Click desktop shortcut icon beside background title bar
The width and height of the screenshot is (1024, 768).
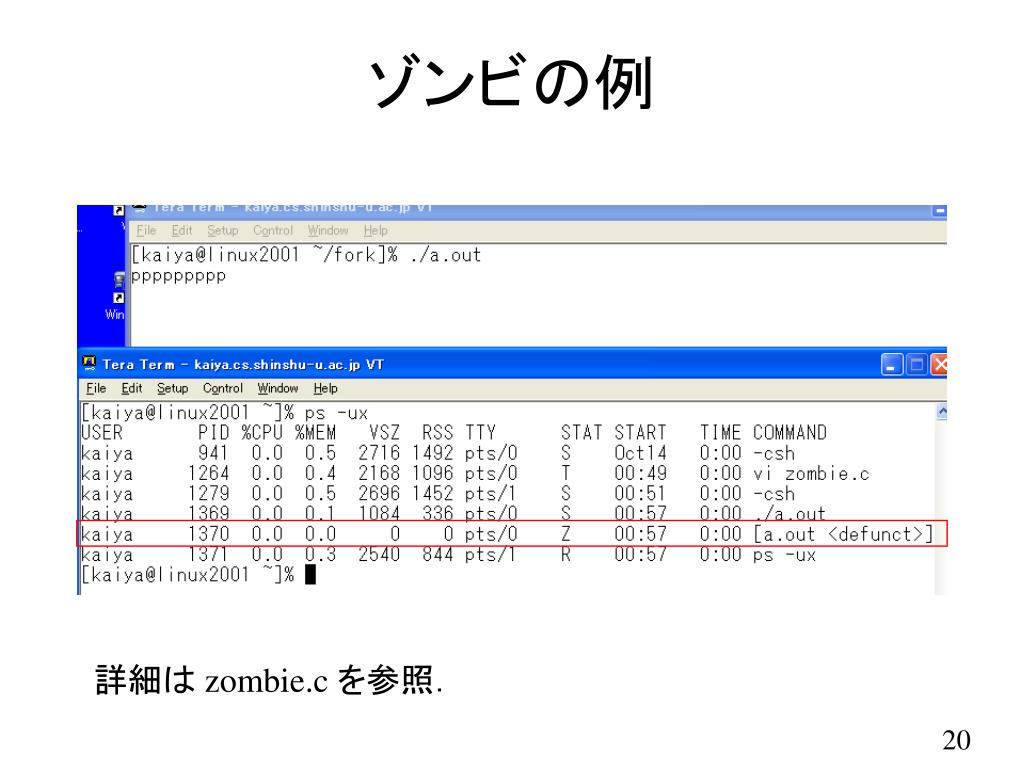[118, 210]
